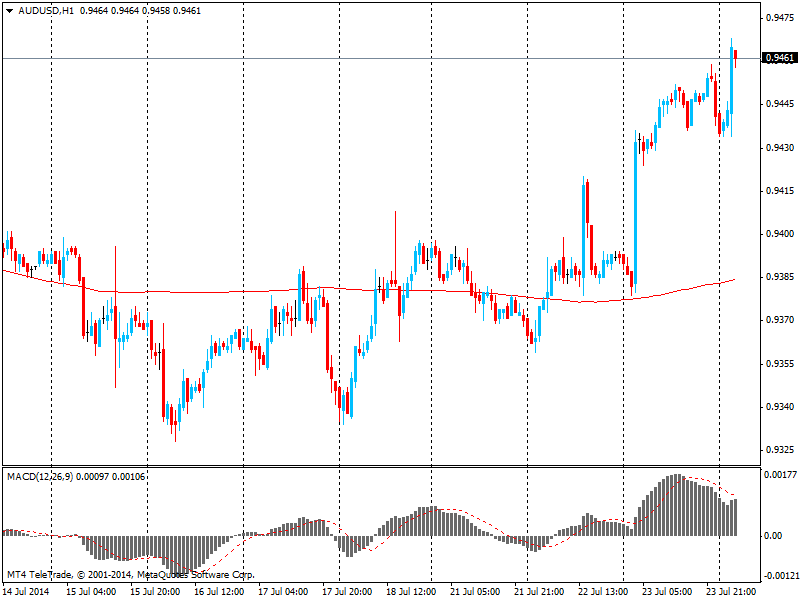800x600 pixels.
Task: Select the 14 Jul 2014 date label
Action: tap(26, 591)
